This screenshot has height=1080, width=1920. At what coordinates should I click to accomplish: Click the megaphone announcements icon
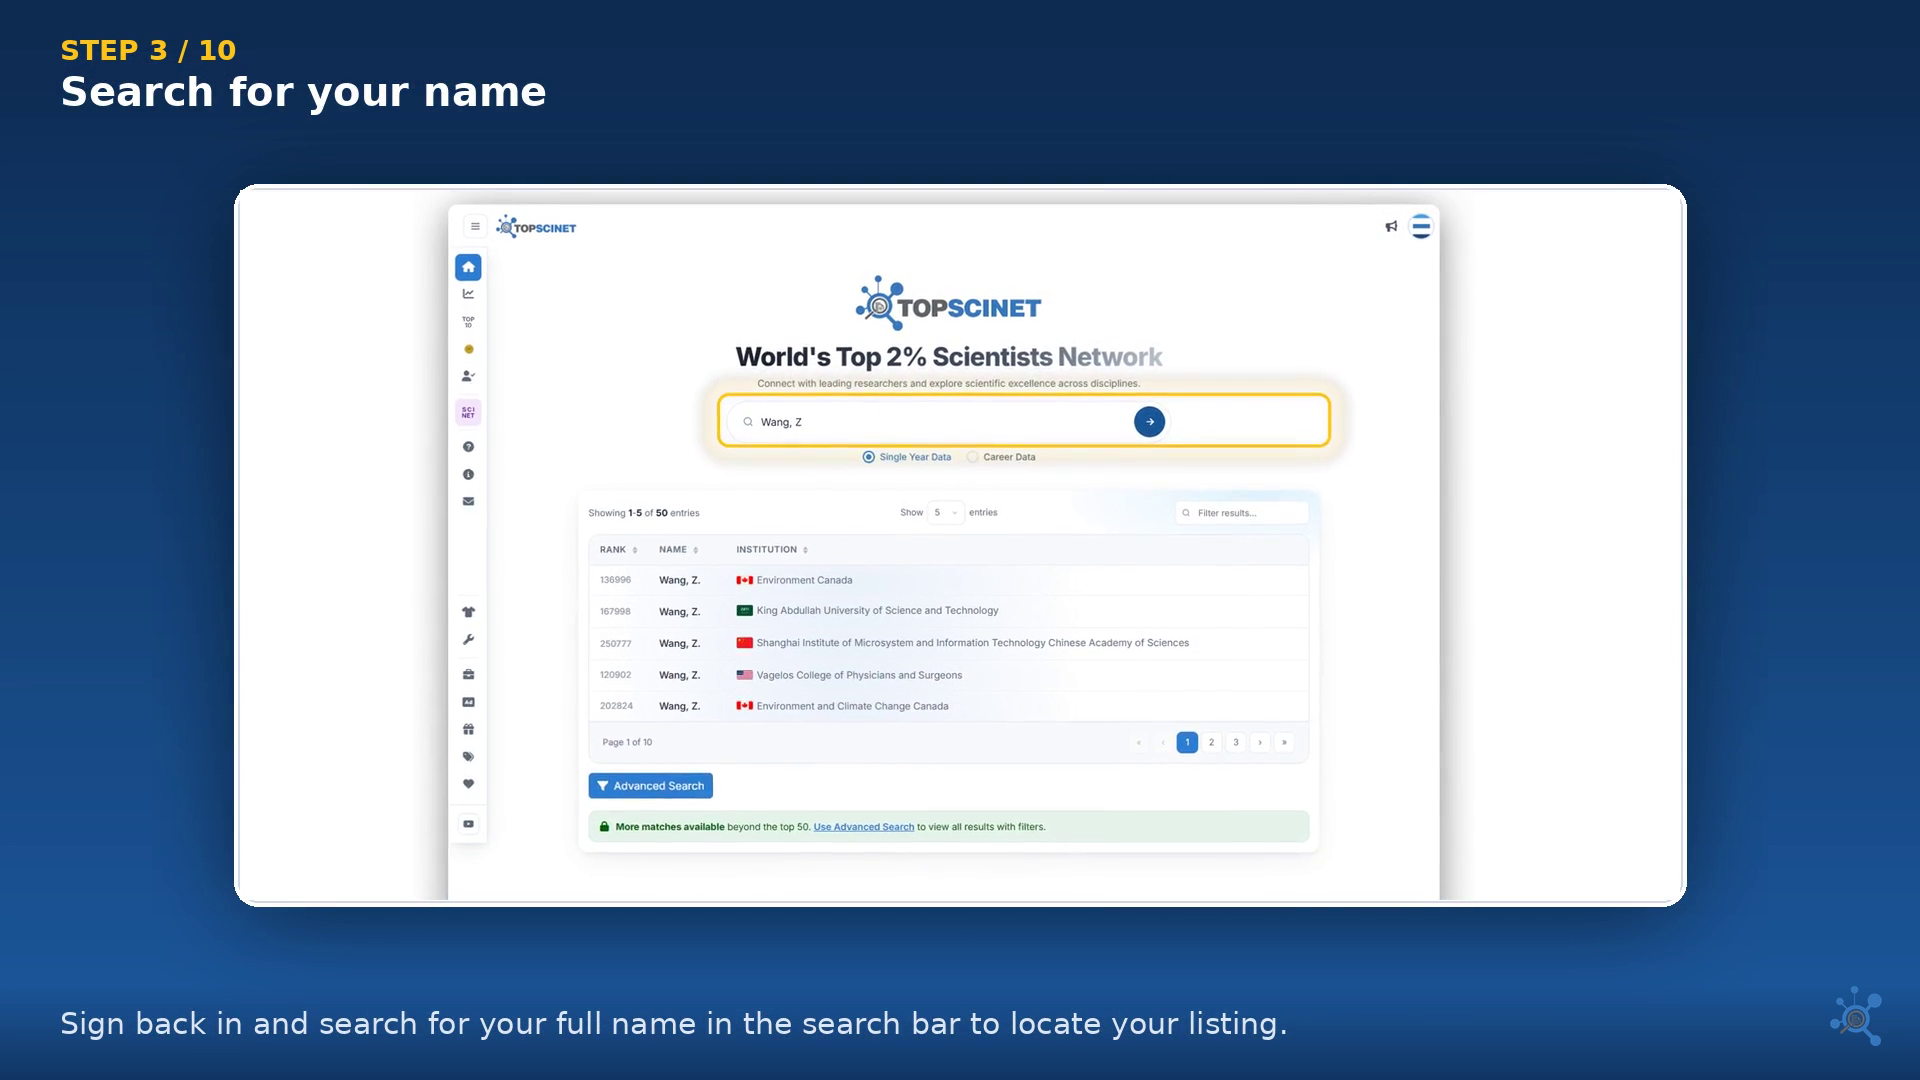(x=1391, y=227)
